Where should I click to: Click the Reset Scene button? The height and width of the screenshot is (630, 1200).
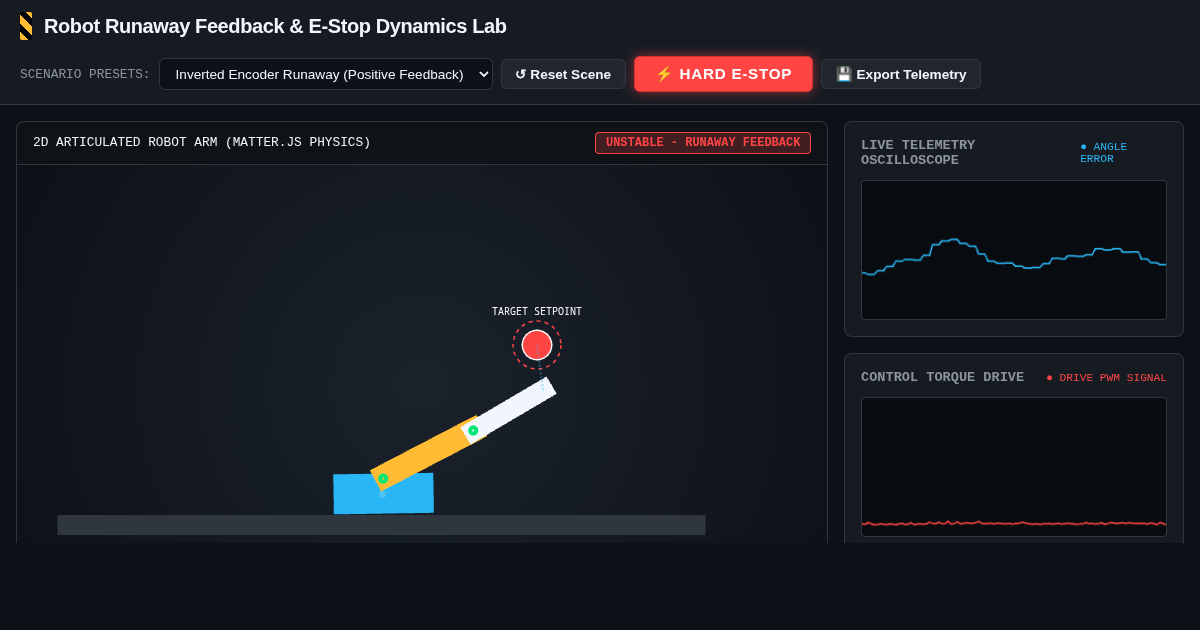pos(563,74)
